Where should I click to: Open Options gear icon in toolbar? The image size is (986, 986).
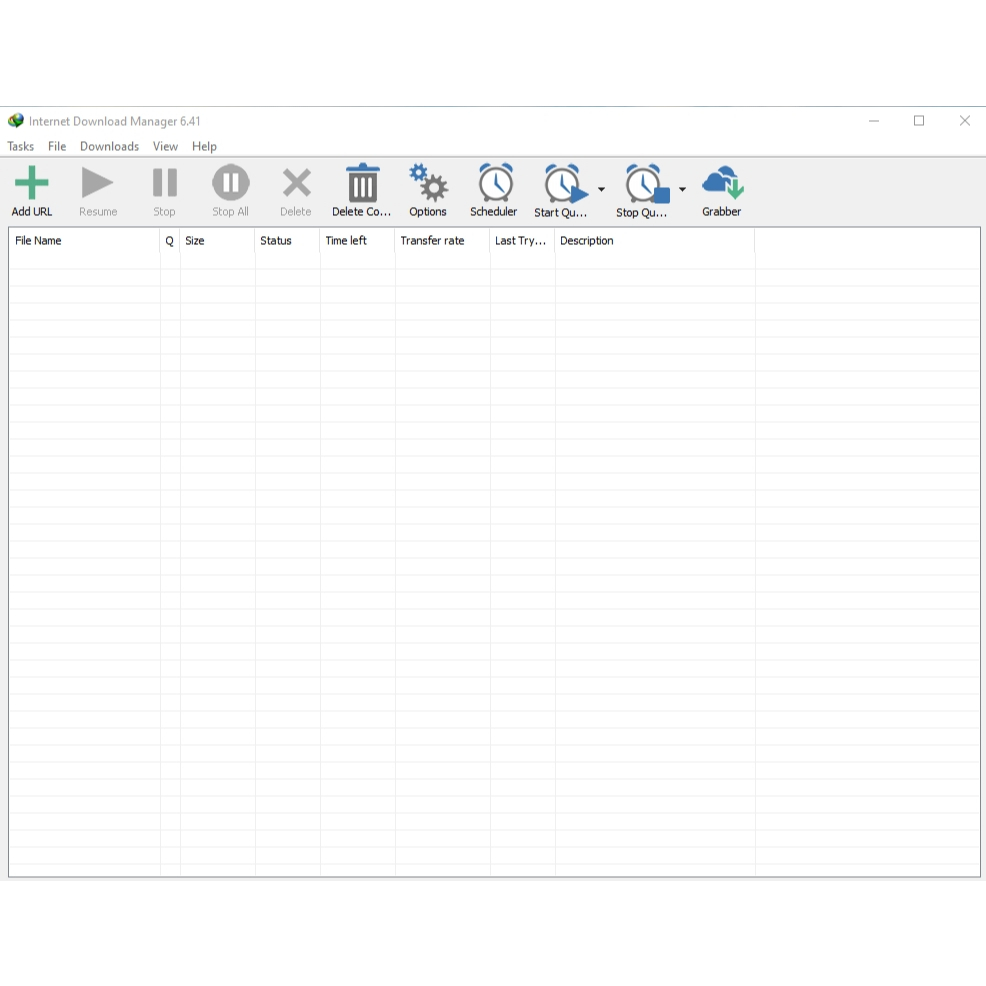(428, 184)
